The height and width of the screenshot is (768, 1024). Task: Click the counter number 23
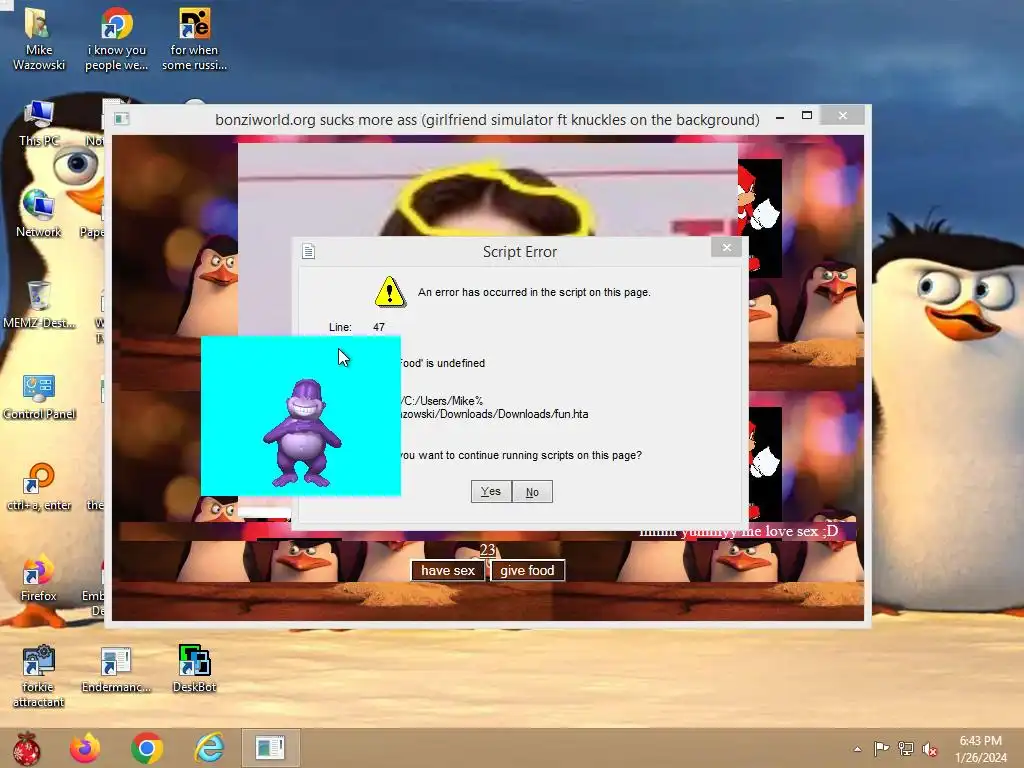point(488,550)
